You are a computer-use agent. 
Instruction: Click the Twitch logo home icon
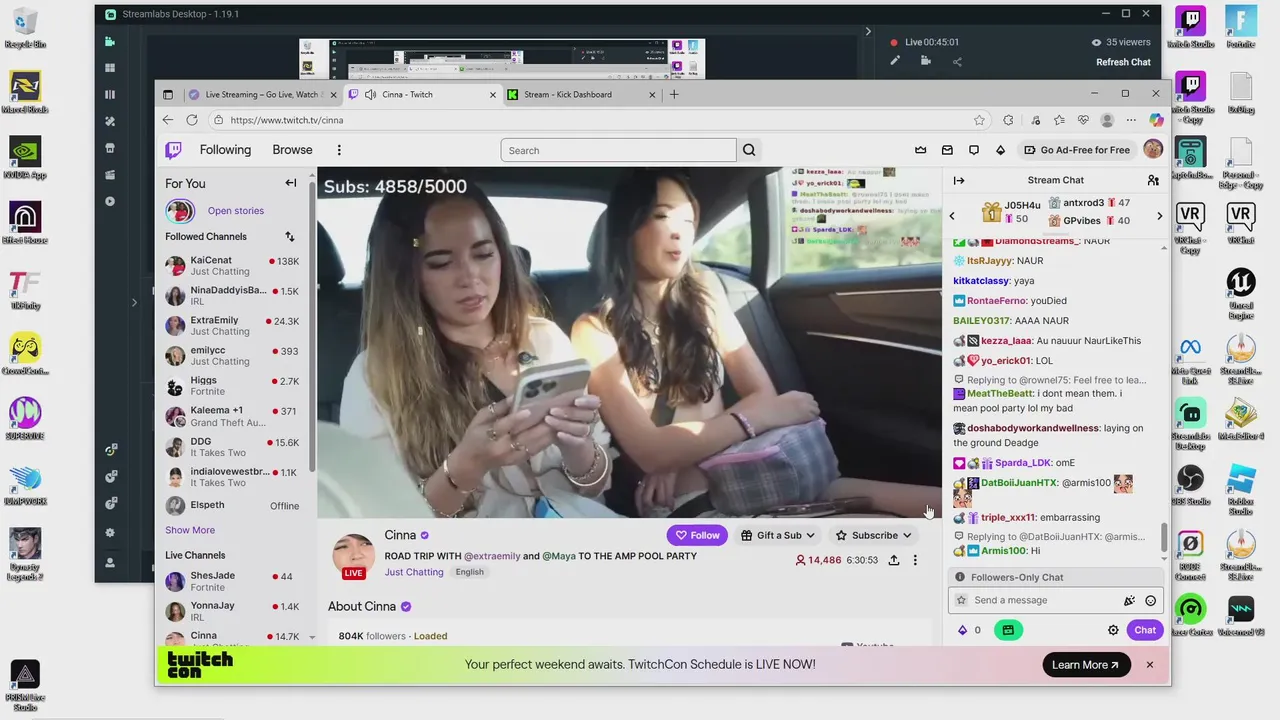173,150
